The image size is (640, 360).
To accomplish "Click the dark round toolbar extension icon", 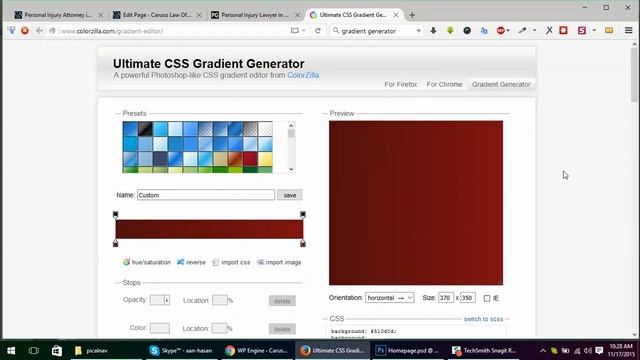I will click(467, 31).
